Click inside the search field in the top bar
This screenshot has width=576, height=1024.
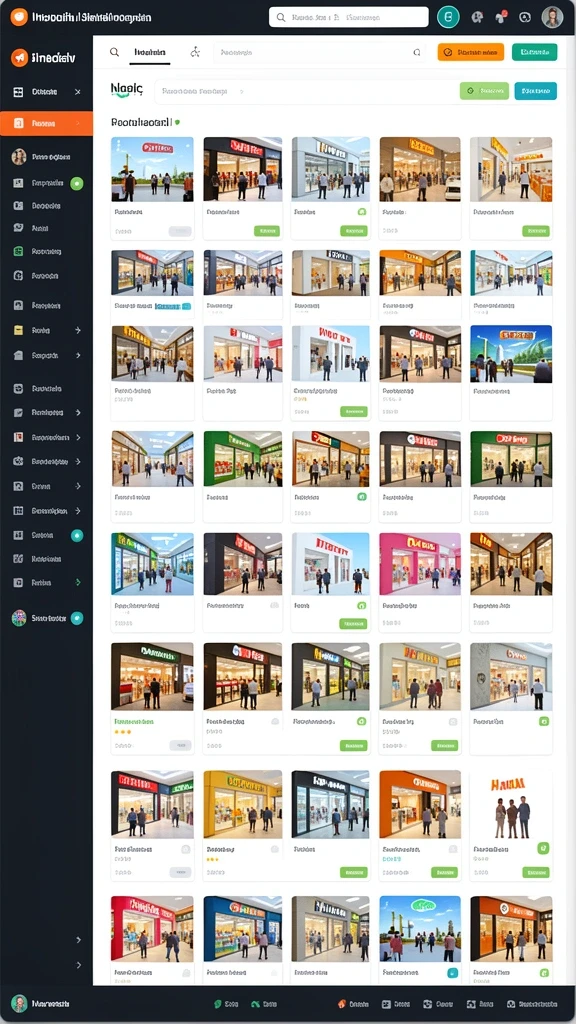[349, 18]
